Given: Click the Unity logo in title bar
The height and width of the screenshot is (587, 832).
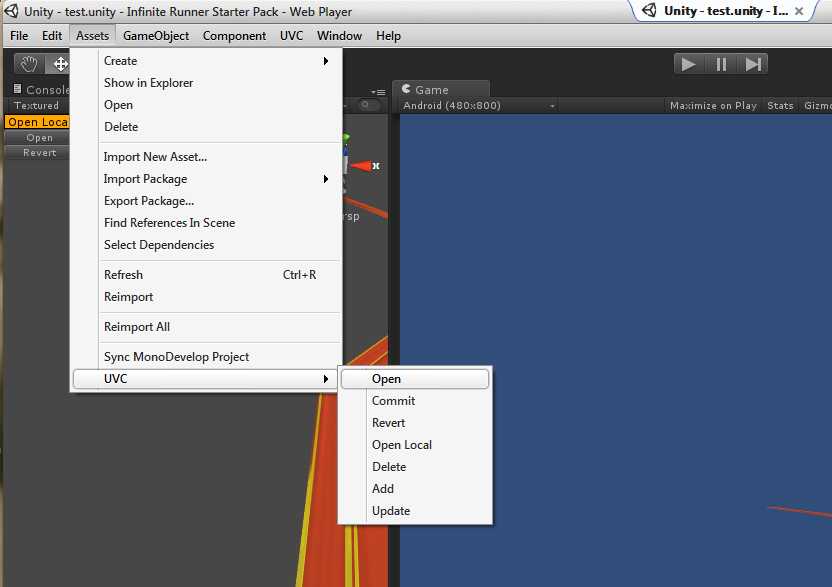Looking at the screenshot, I should coord(12,11).
